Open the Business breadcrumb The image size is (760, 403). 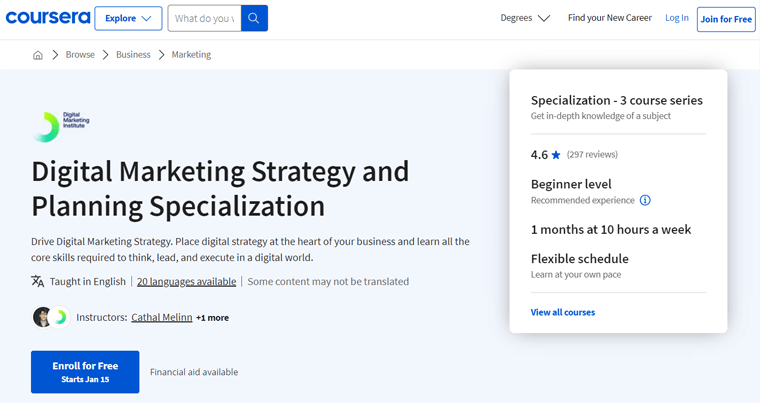tap(133, 55)
